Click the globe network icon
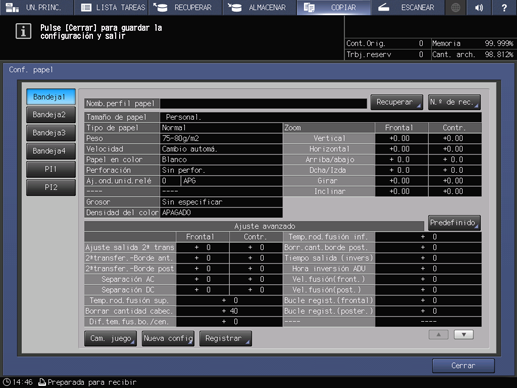This screenshot has height=388, width=517. pos(455,7)
